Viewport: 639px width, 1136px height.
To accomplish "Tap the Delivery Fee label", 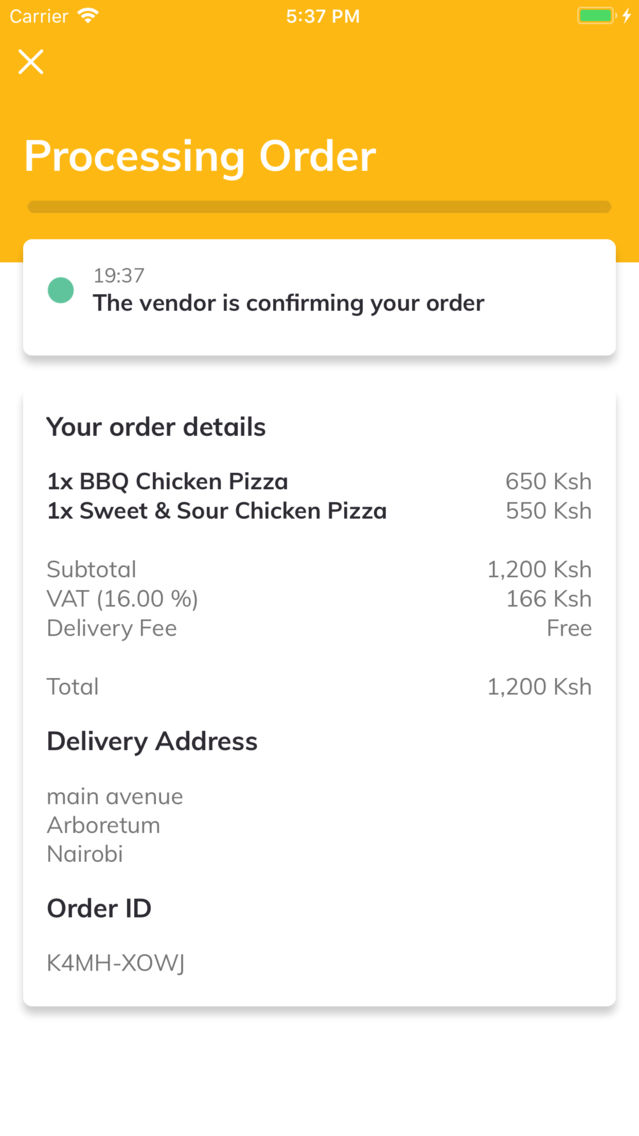I will pyautogui.click(x=111, y=628).
